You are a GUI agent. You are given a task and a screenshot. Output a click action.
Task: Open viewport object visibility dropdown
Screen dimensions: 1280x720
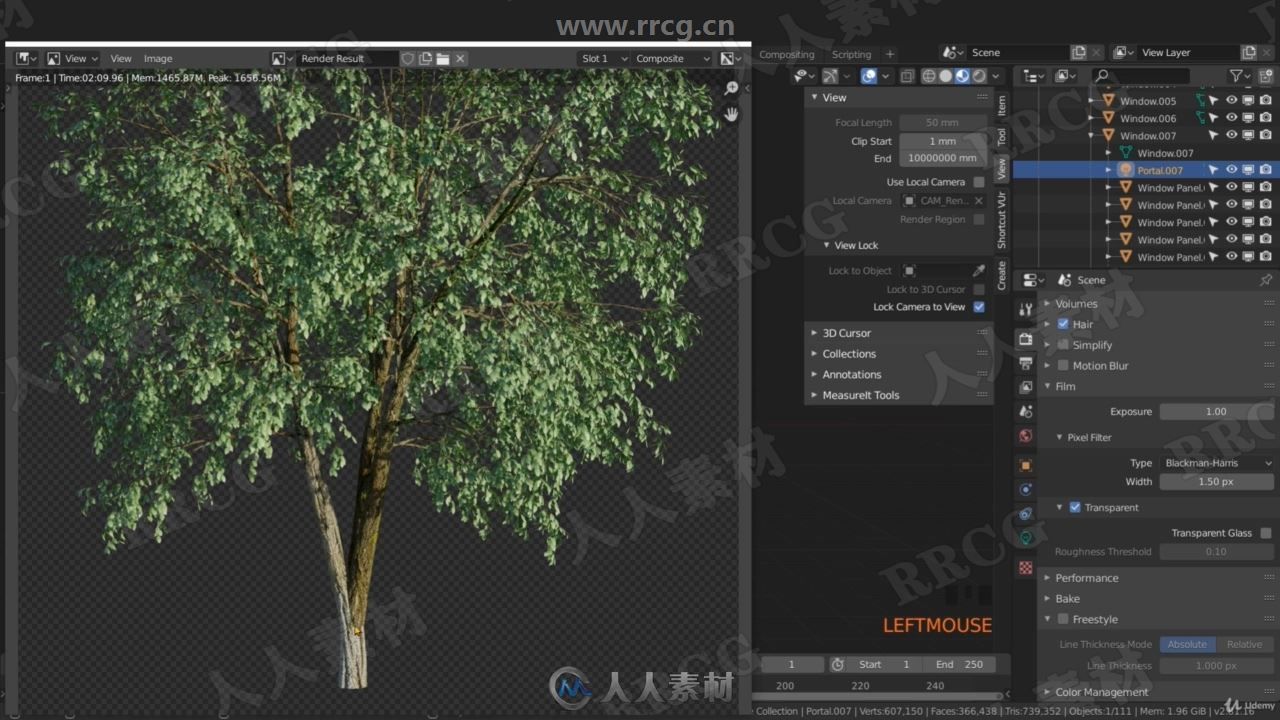pos(804,76)
